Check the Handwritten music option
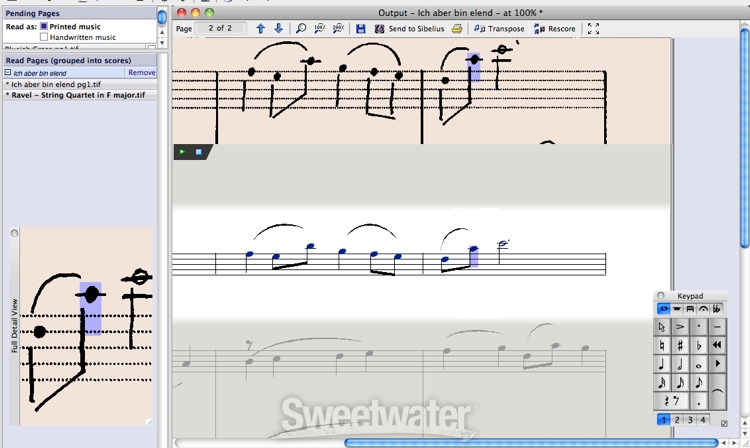The width and height of the screenshot is (750, 448). point(44,37)
